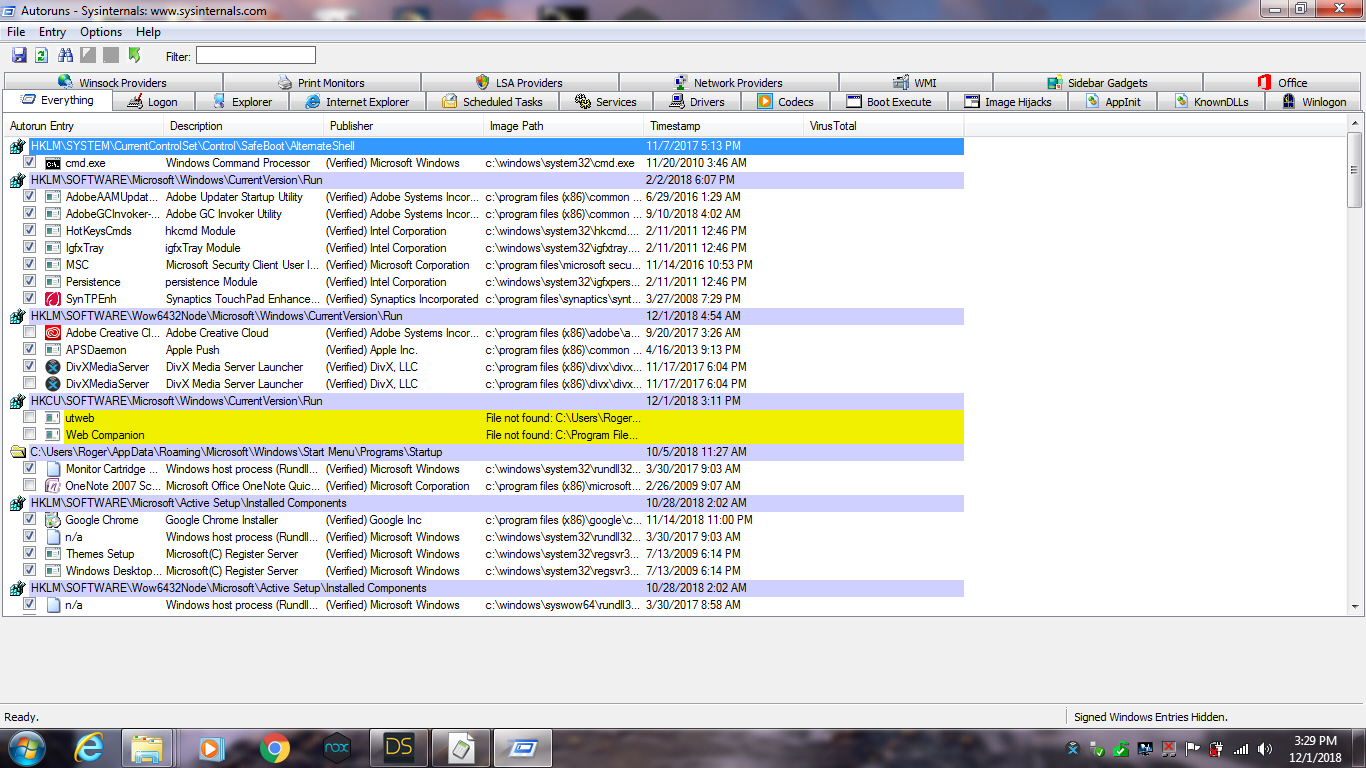This screenshot has width=1366, height=768.
Task: Click the power plug tray icon
Action: [1217, 748]
